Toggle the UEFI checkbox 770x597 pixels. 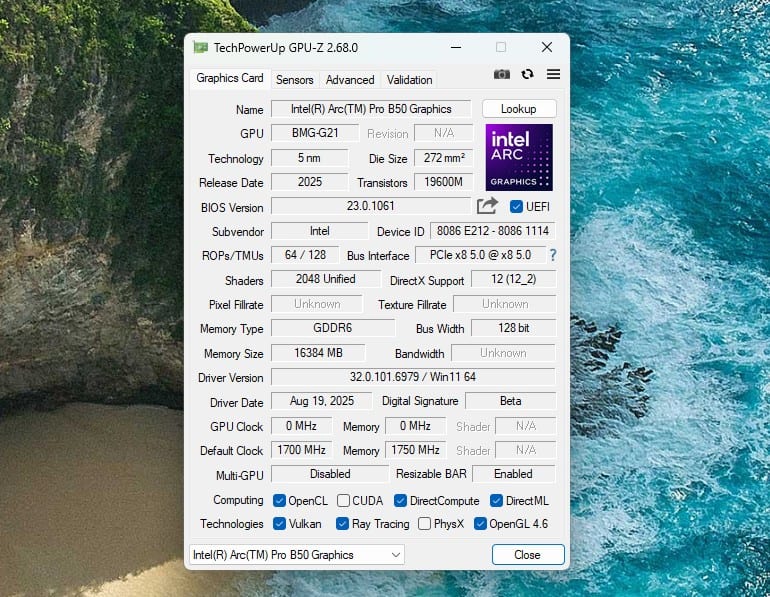[516, 207]
